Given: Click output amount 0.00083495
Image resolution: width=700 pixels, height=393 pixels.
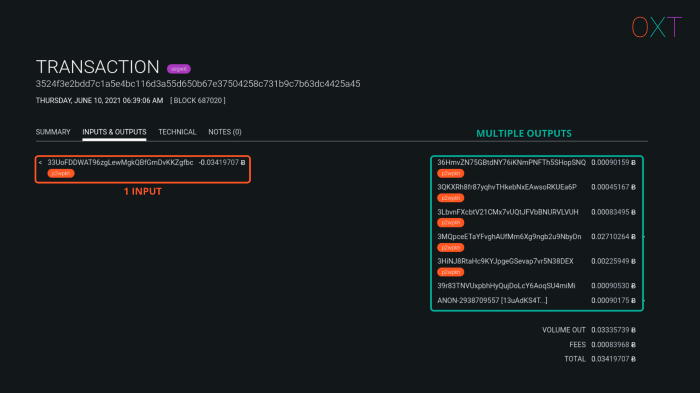Looking at the screenshot, I should (613, 212).
